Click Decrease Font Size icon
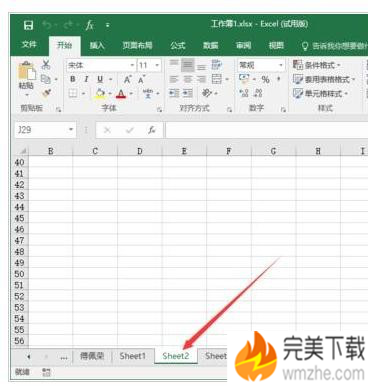 point(142,80)
